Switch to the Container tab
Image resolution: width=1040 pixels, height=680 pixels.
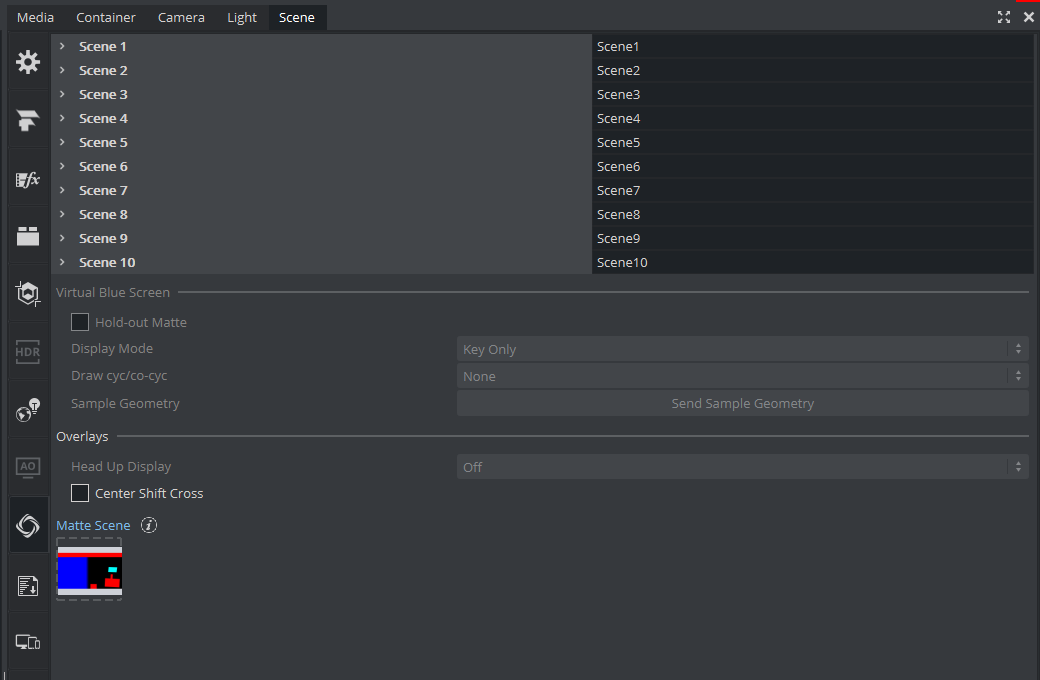coord(106,17)
